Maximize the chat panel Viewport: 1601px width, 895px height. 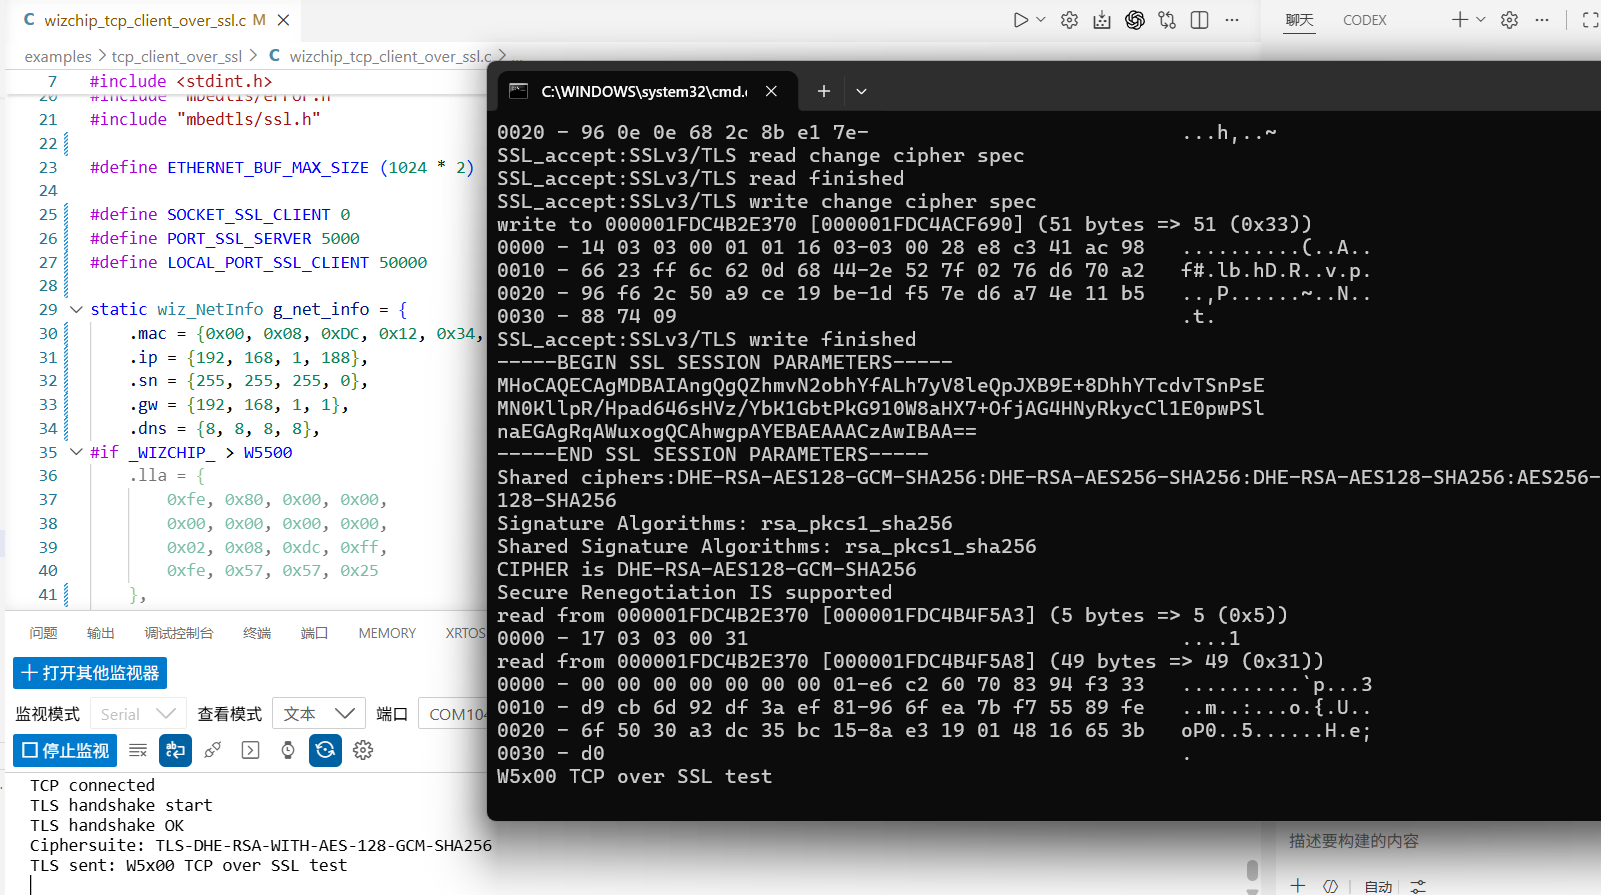tap(1590, 20)
